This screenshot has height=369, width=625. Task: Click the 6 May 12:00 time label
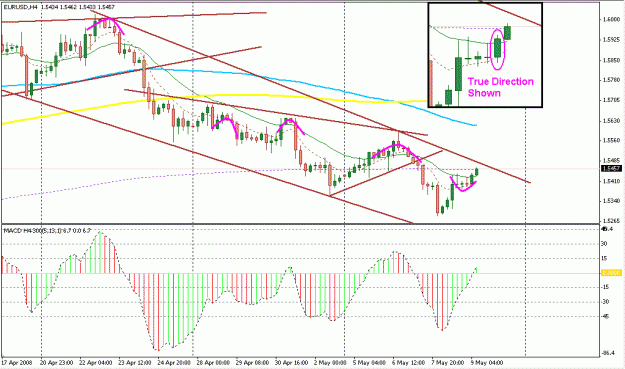pos(409,363)
